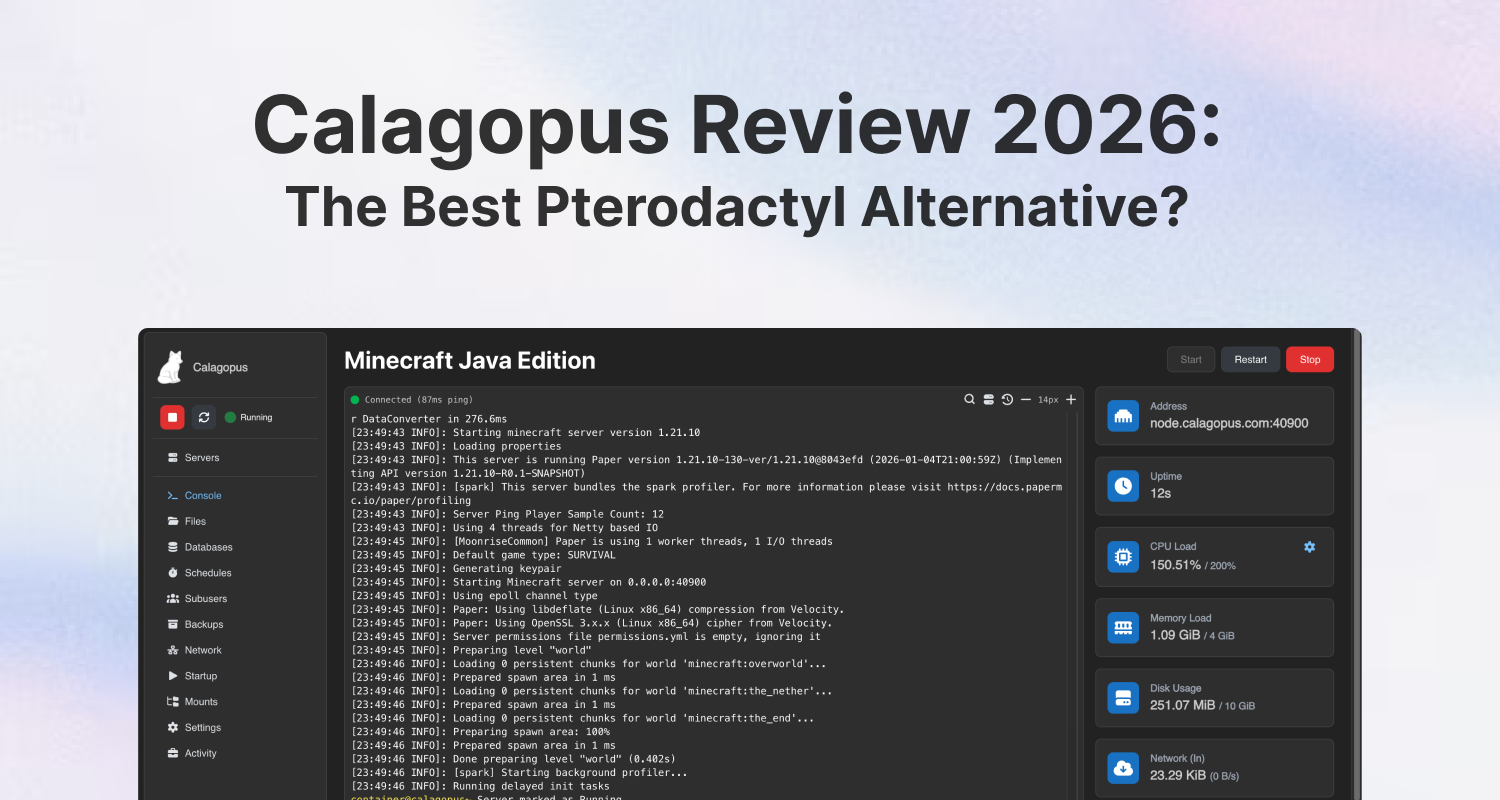Click the icon between search and history icons
The height and width of the screenshot is (800, 1500).
point(988,399)
